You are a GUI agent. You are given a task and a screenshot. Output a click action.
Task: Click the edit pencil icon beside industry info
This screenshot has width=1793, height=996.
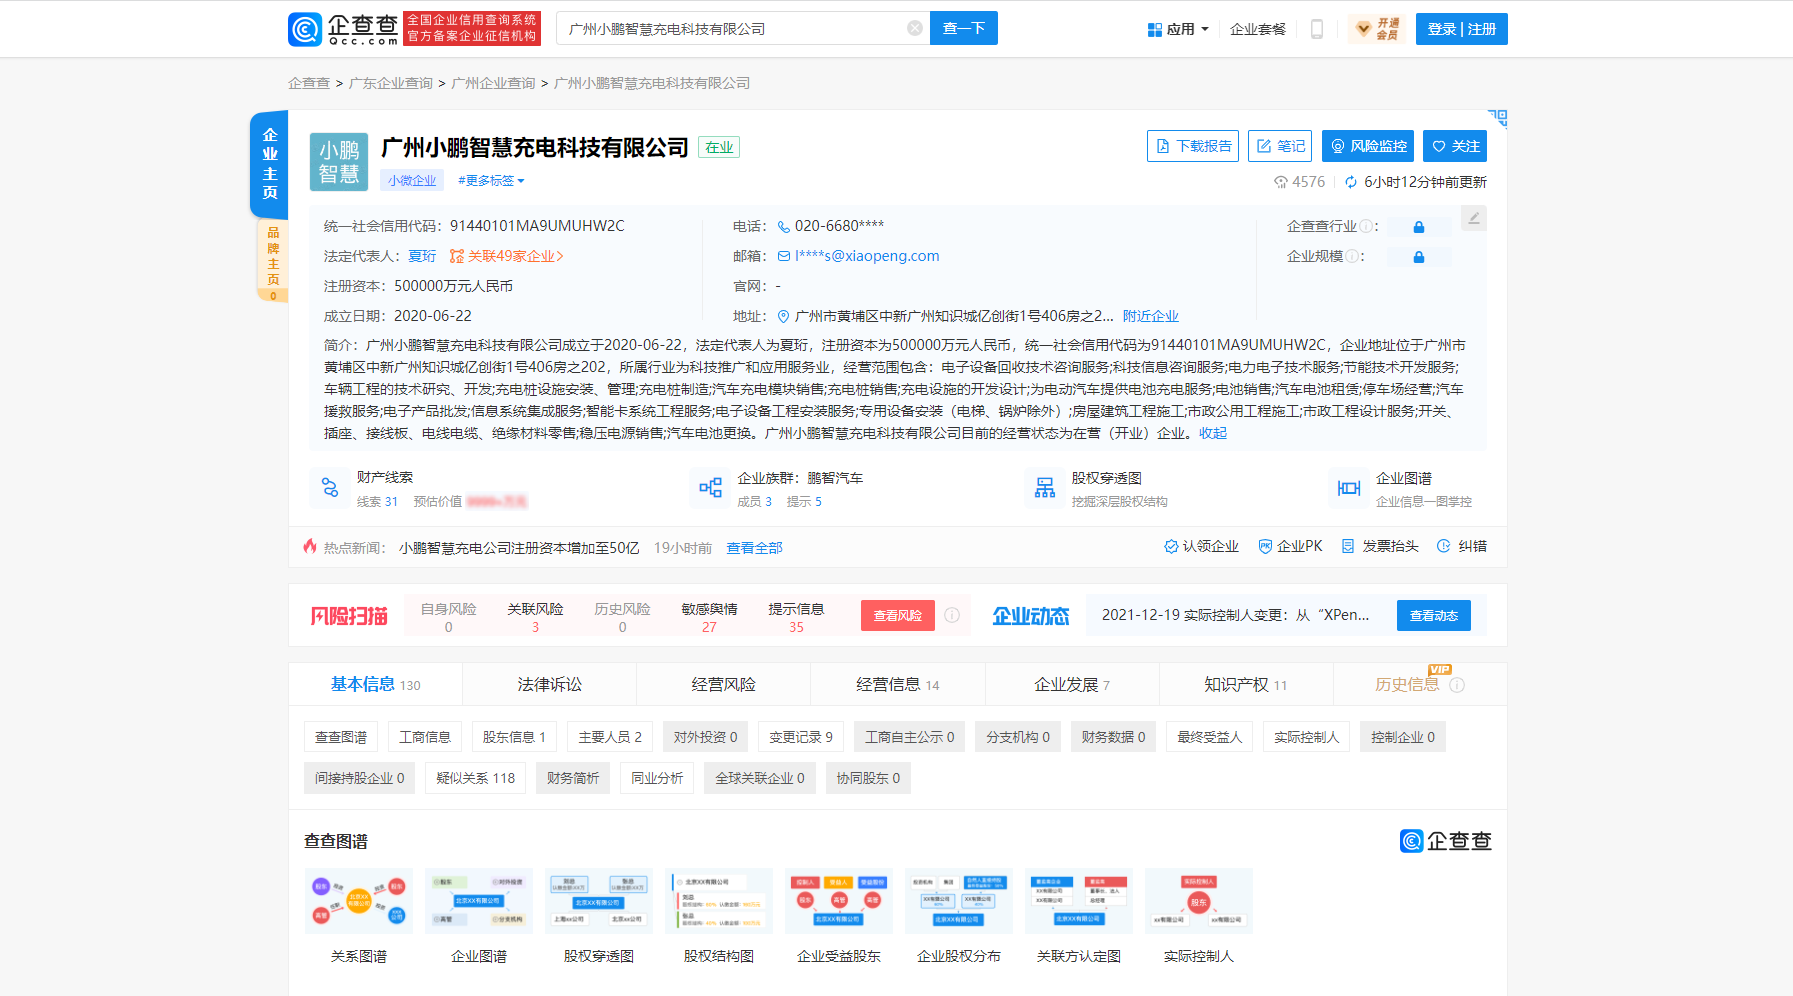coord(1473,217)
